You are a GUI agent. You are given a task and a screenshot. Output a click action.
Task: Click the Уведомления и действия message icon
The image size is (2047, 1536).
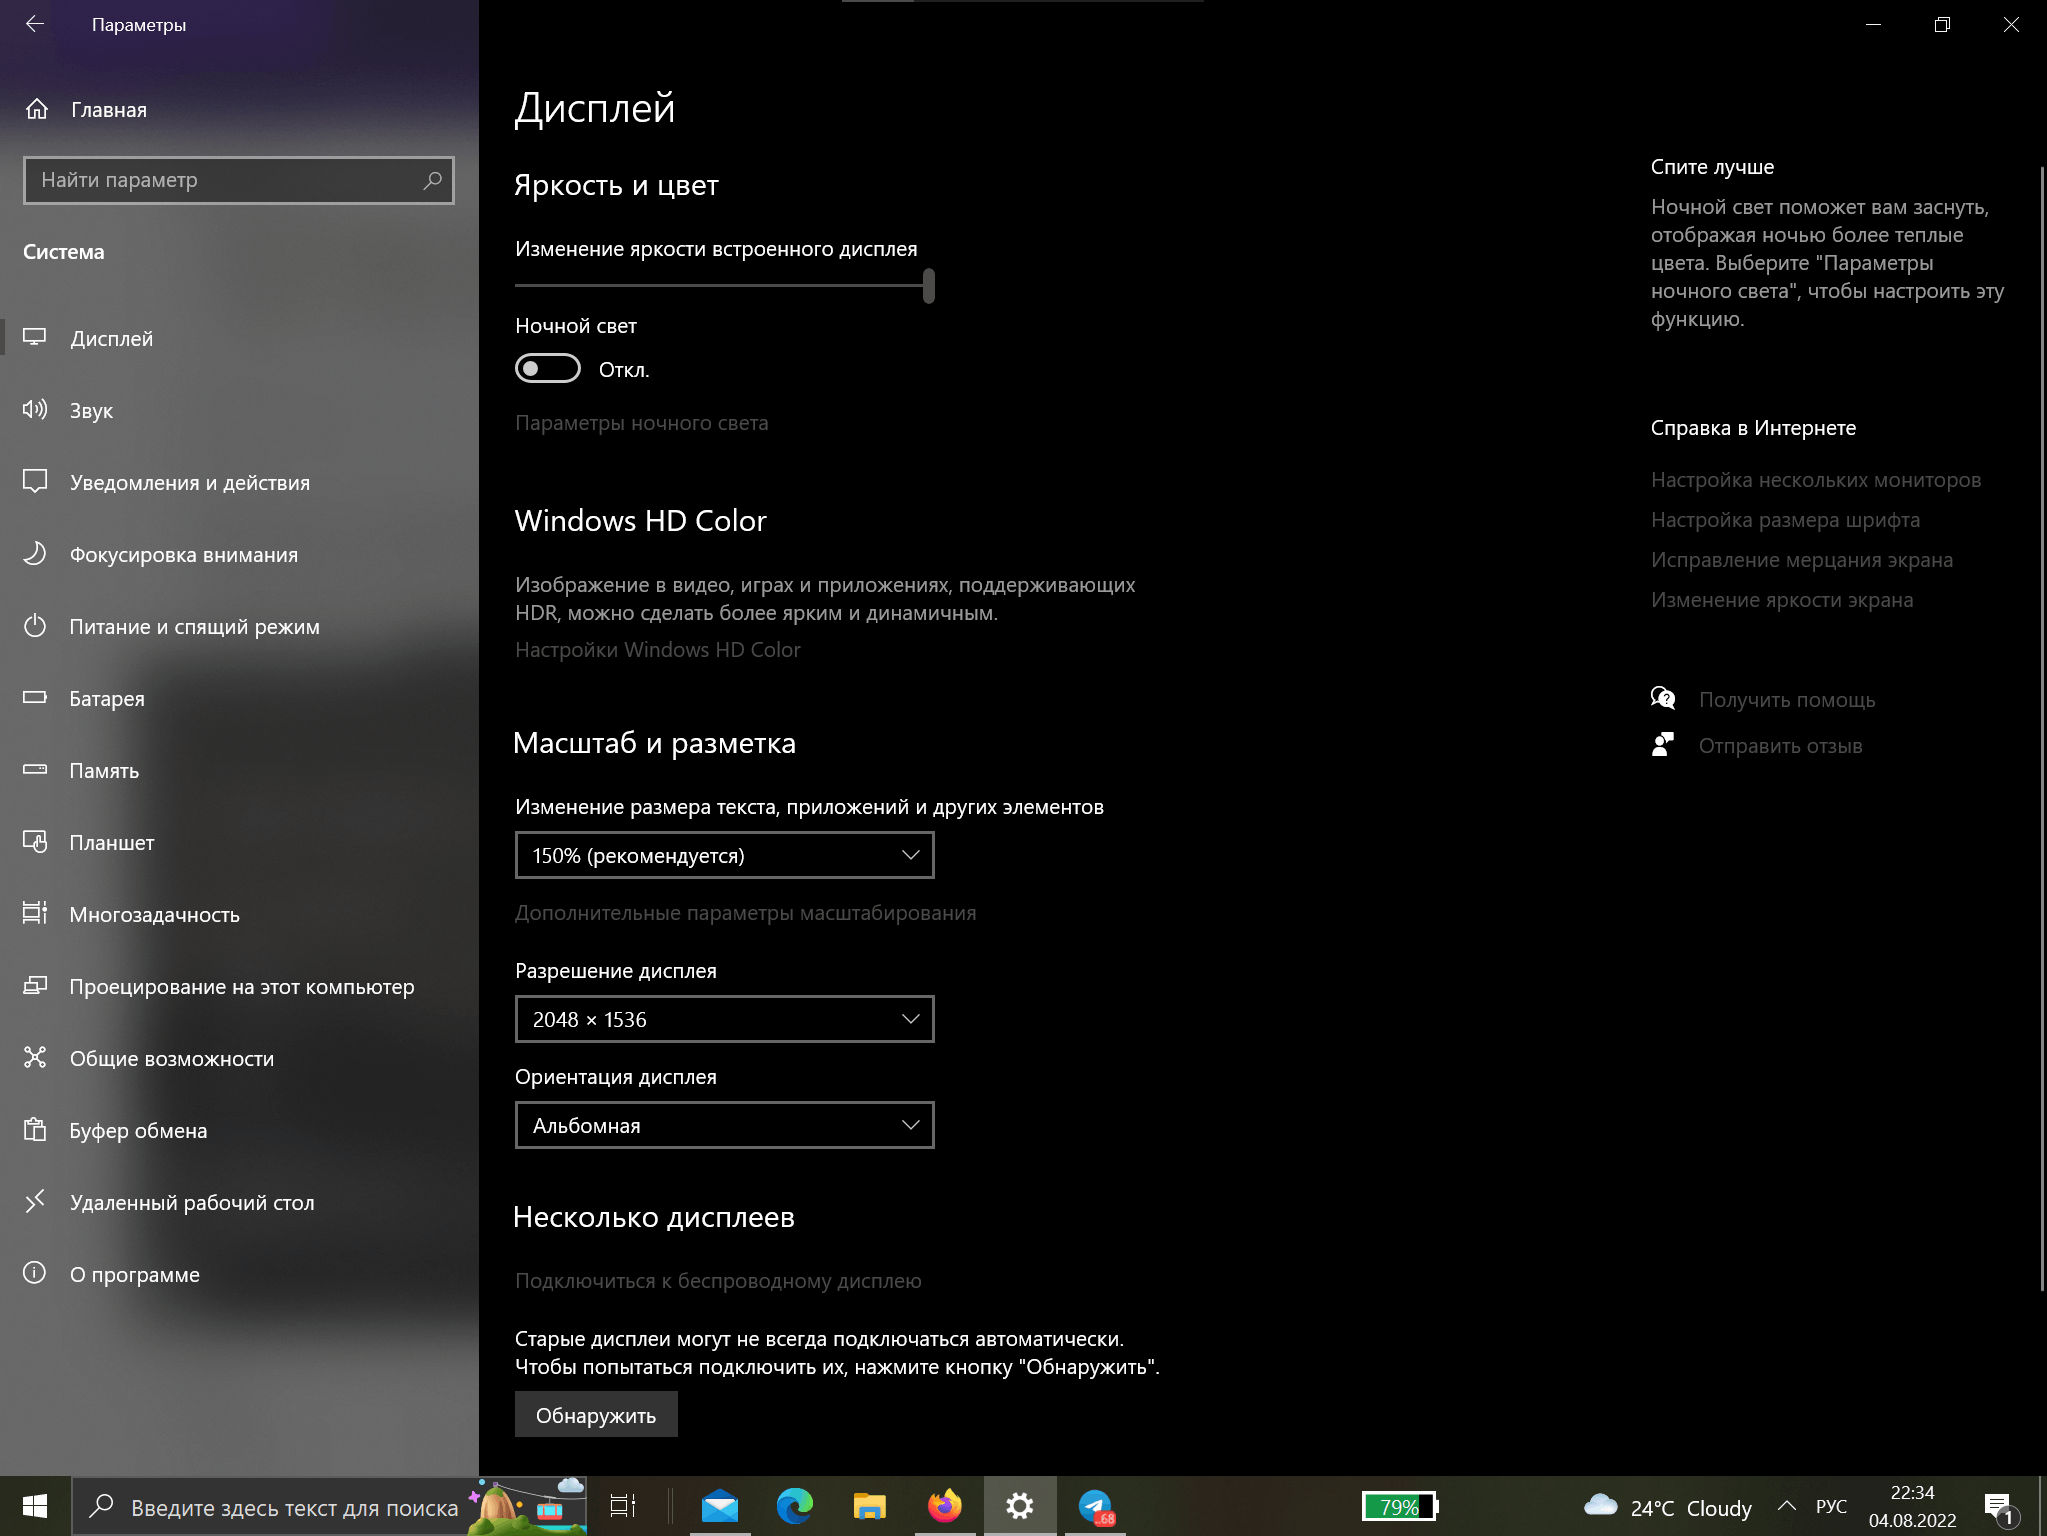coord(35,482)
